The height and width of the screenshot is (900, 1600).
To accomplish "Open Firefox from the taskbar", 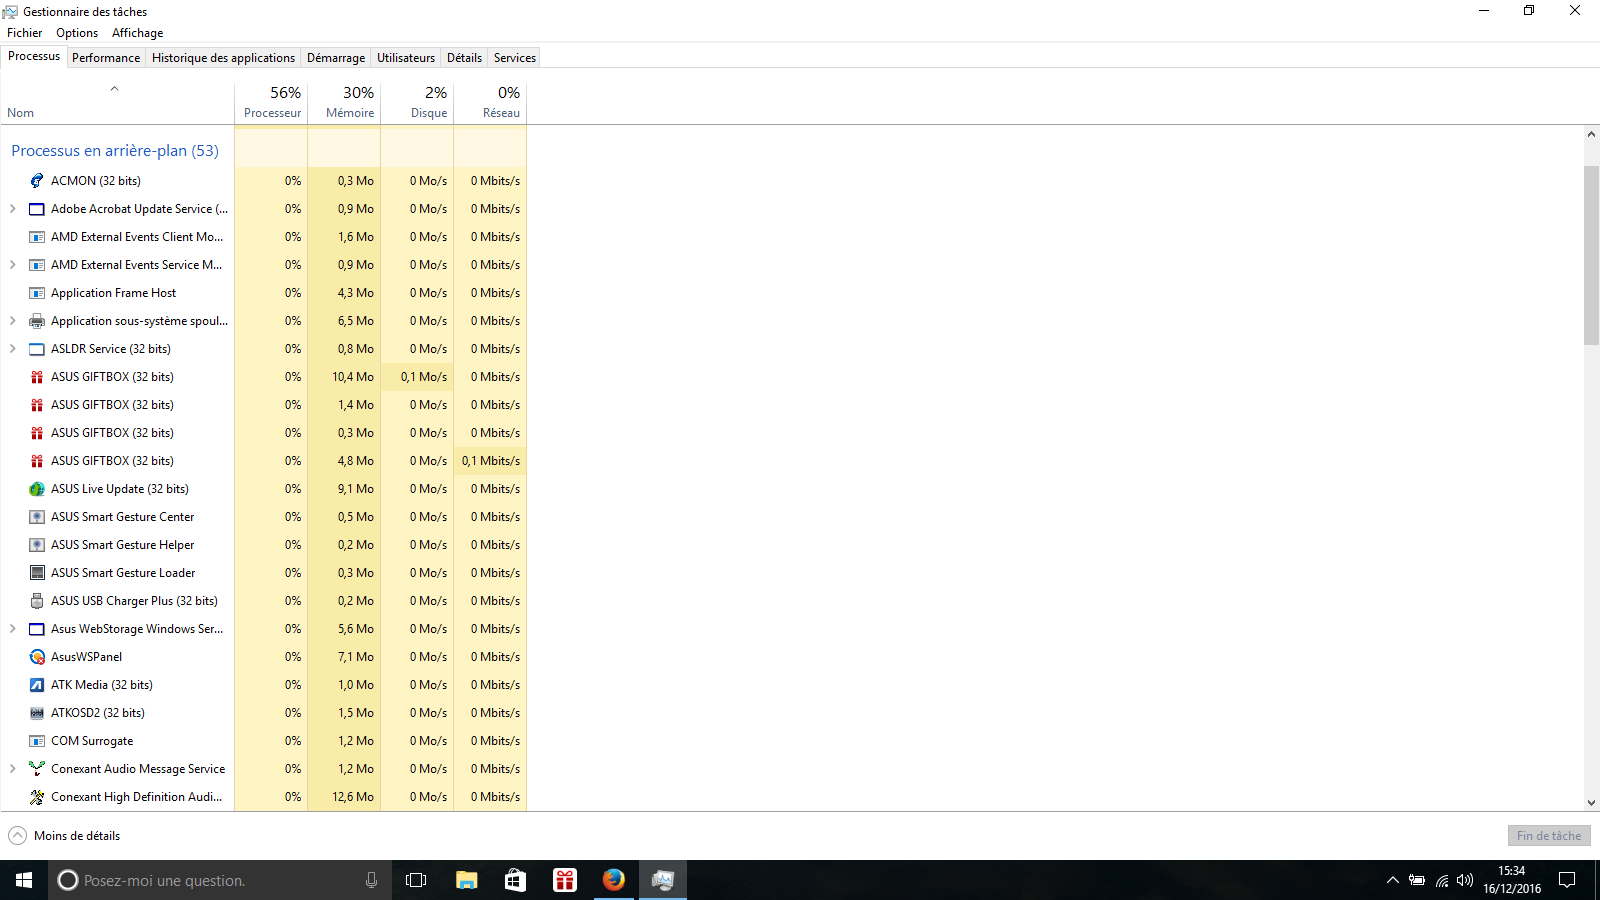I will pos(613,880).
